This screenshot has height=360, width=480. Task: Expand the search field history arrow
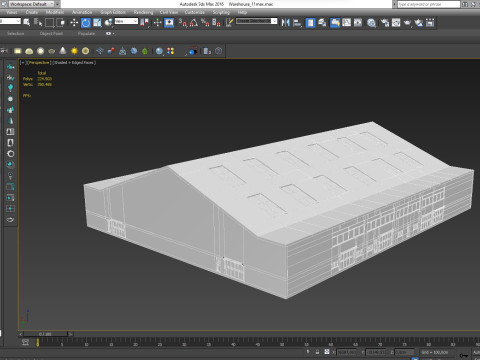[x=395, y=4]
